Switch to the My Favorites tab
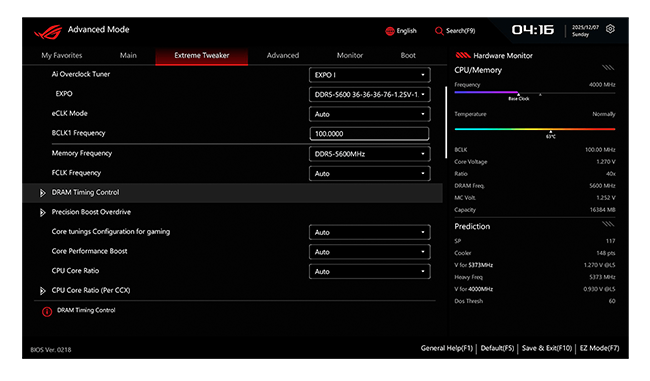Viewport: 650px width, 381px height. [62, 55]
